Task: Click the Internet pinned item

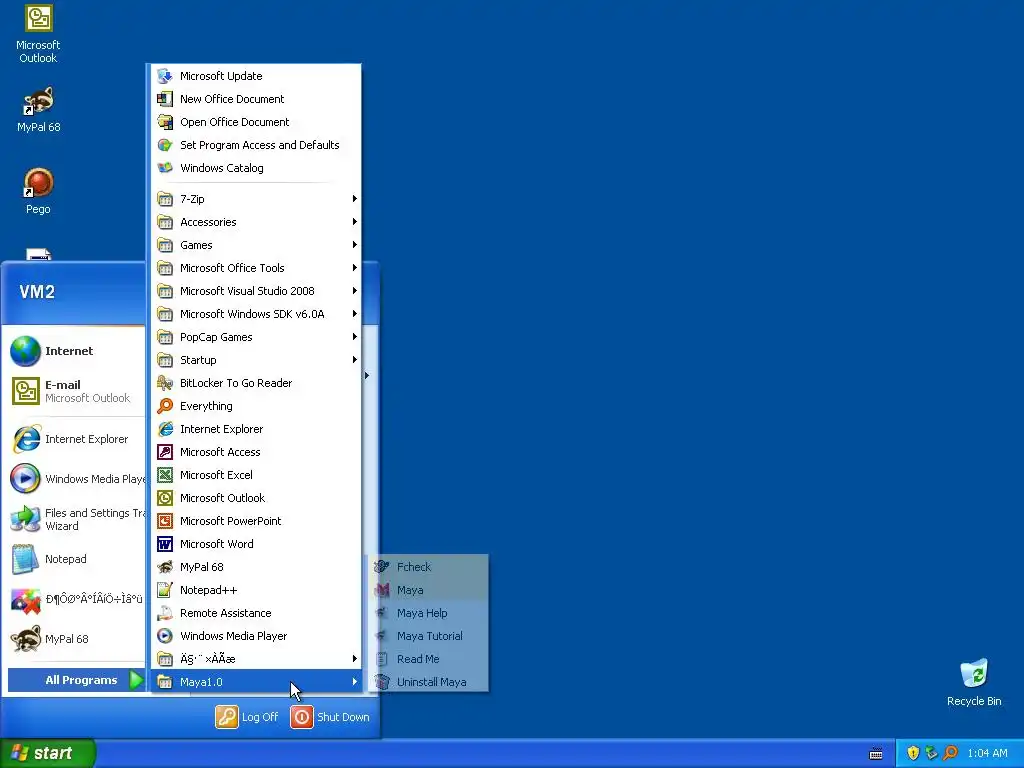Action: click(x=76, y=351)
